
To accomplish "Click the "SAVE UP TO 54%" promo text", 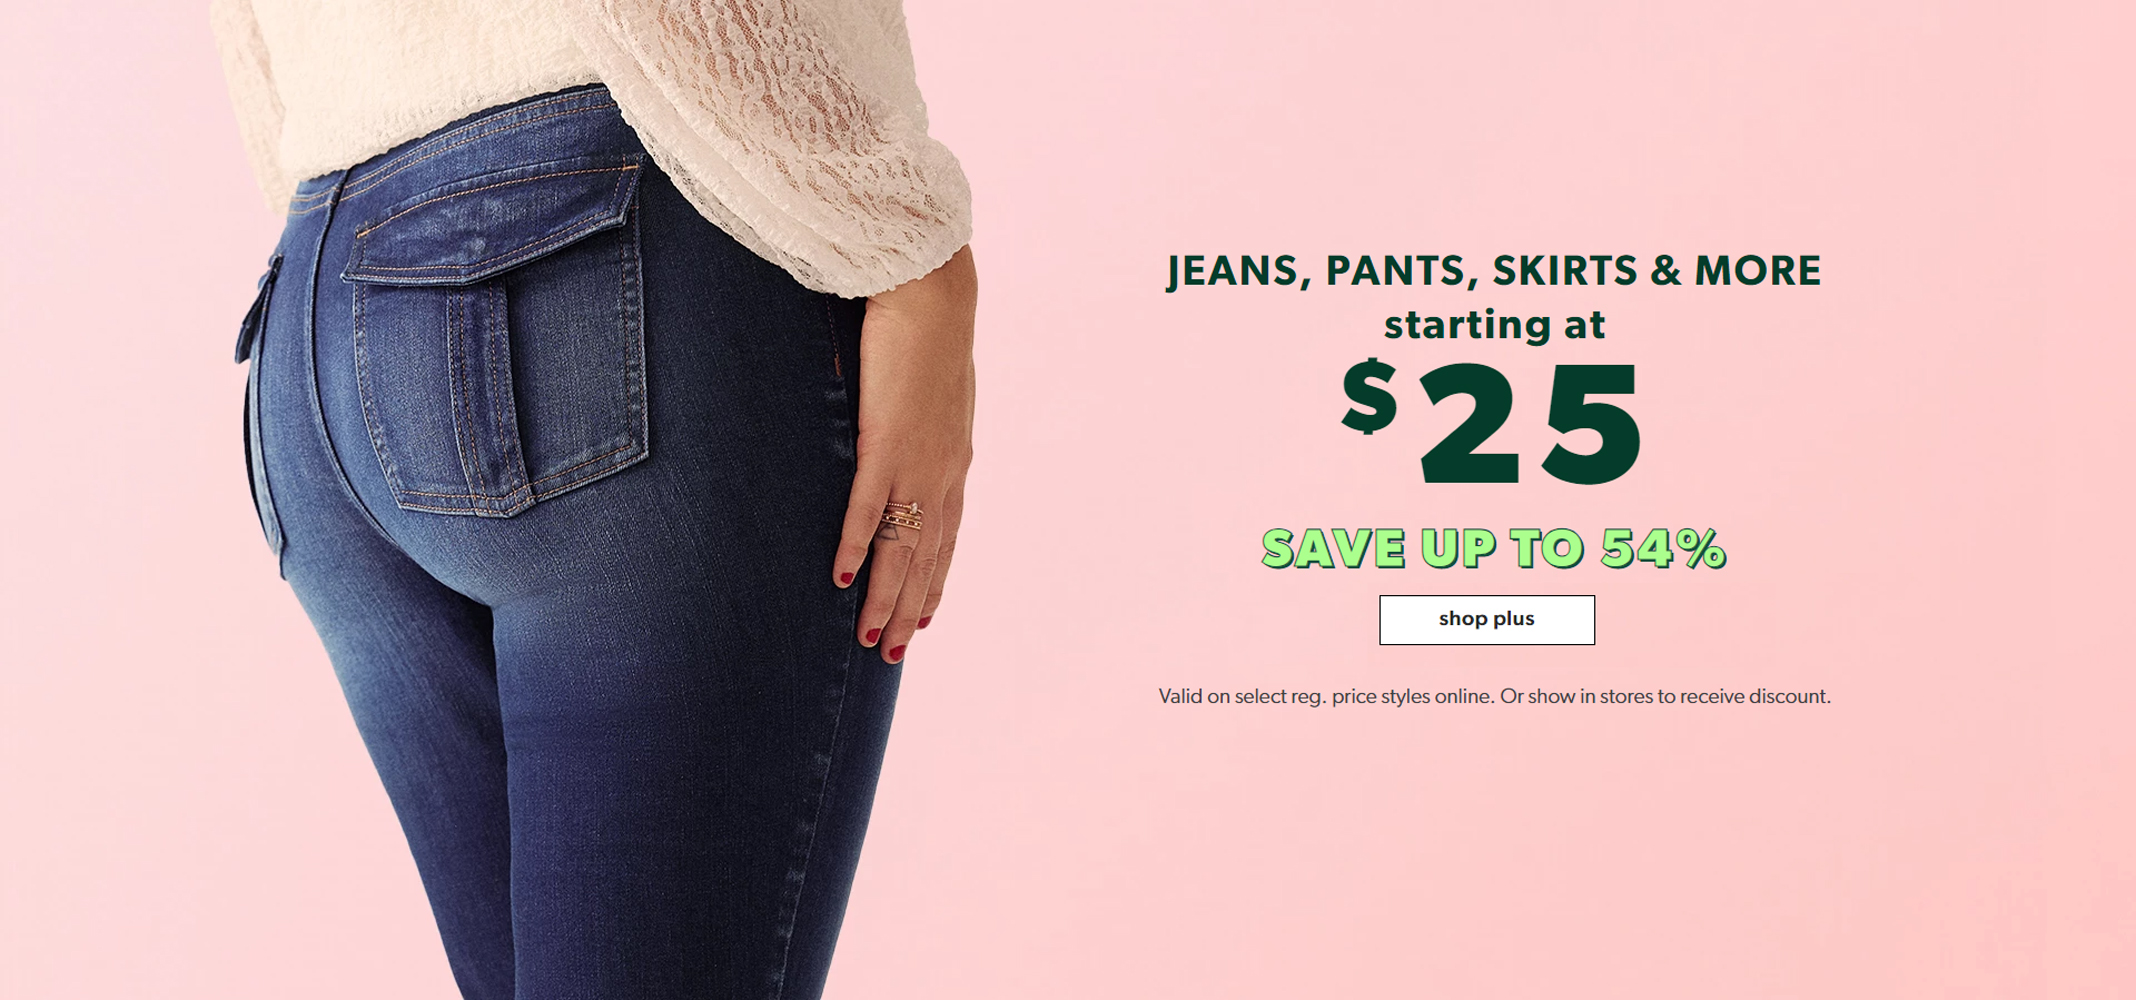I will pos(1494,548).
